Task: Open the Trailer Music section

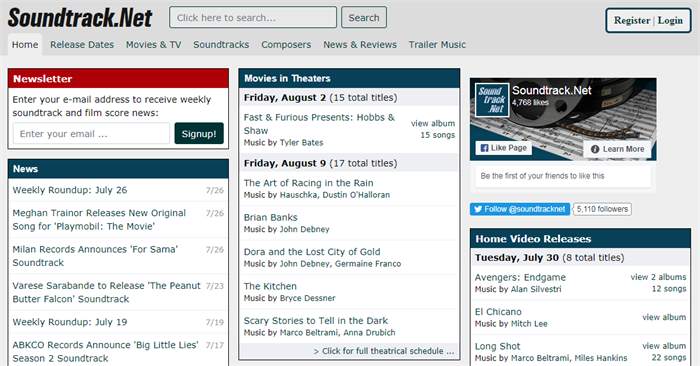Action: point(437,45)
